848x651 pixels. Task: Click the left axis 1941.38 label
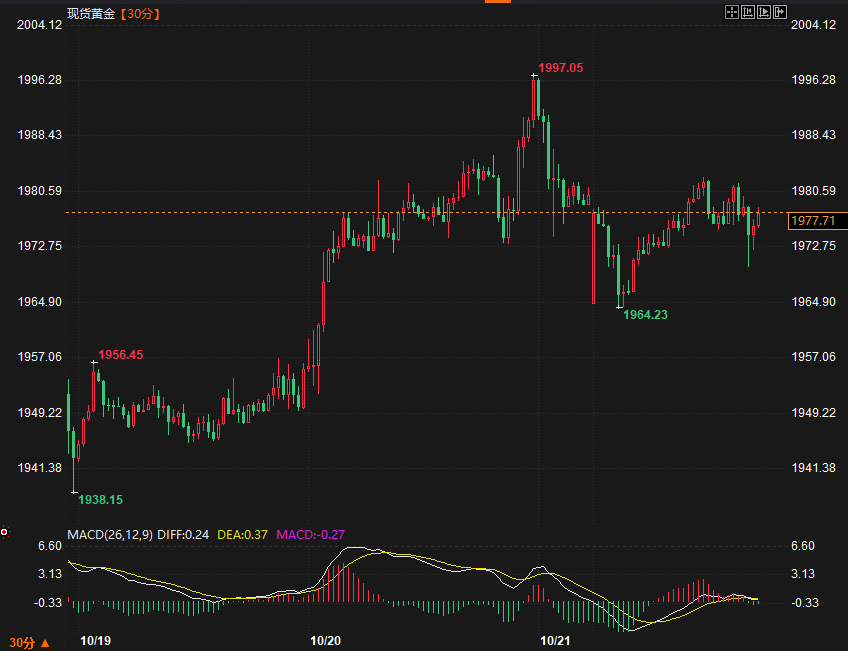[39, 468]
